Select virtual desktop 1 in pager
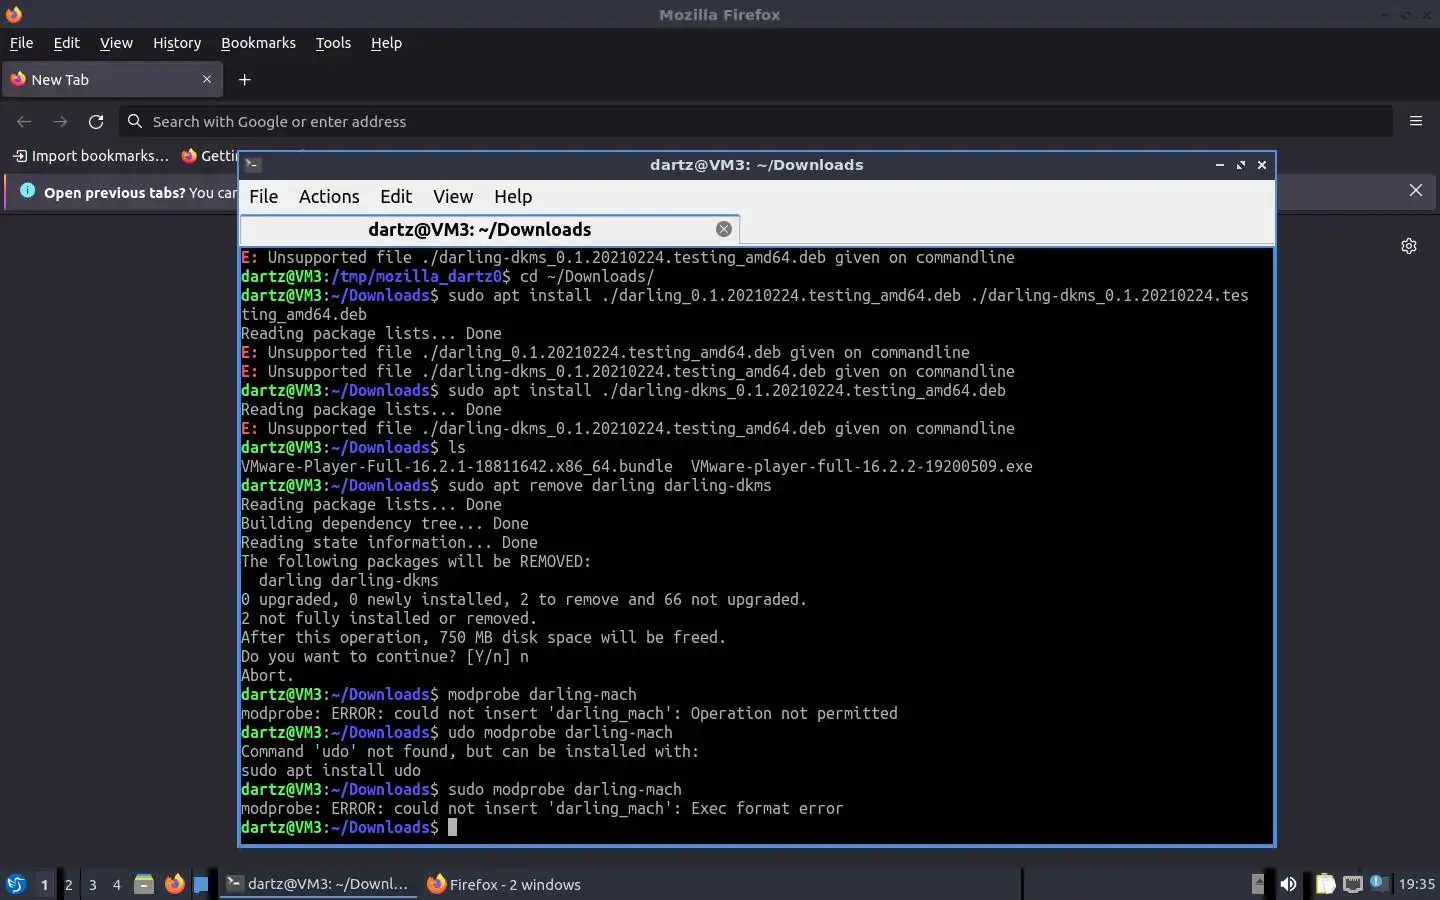The image size is (1440, 900). 44,884
